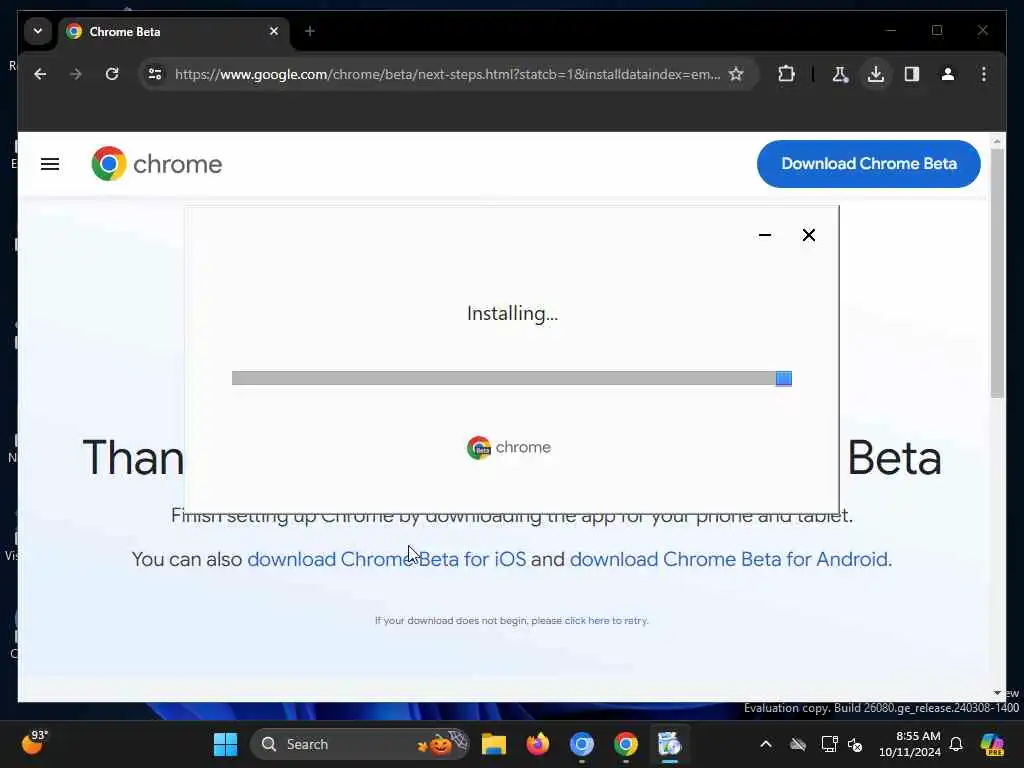Image resolution: width=1024 pixels, height=768 pixels.
Task: Open File Explorer from the taskbar
Action: tap(494, 744)
